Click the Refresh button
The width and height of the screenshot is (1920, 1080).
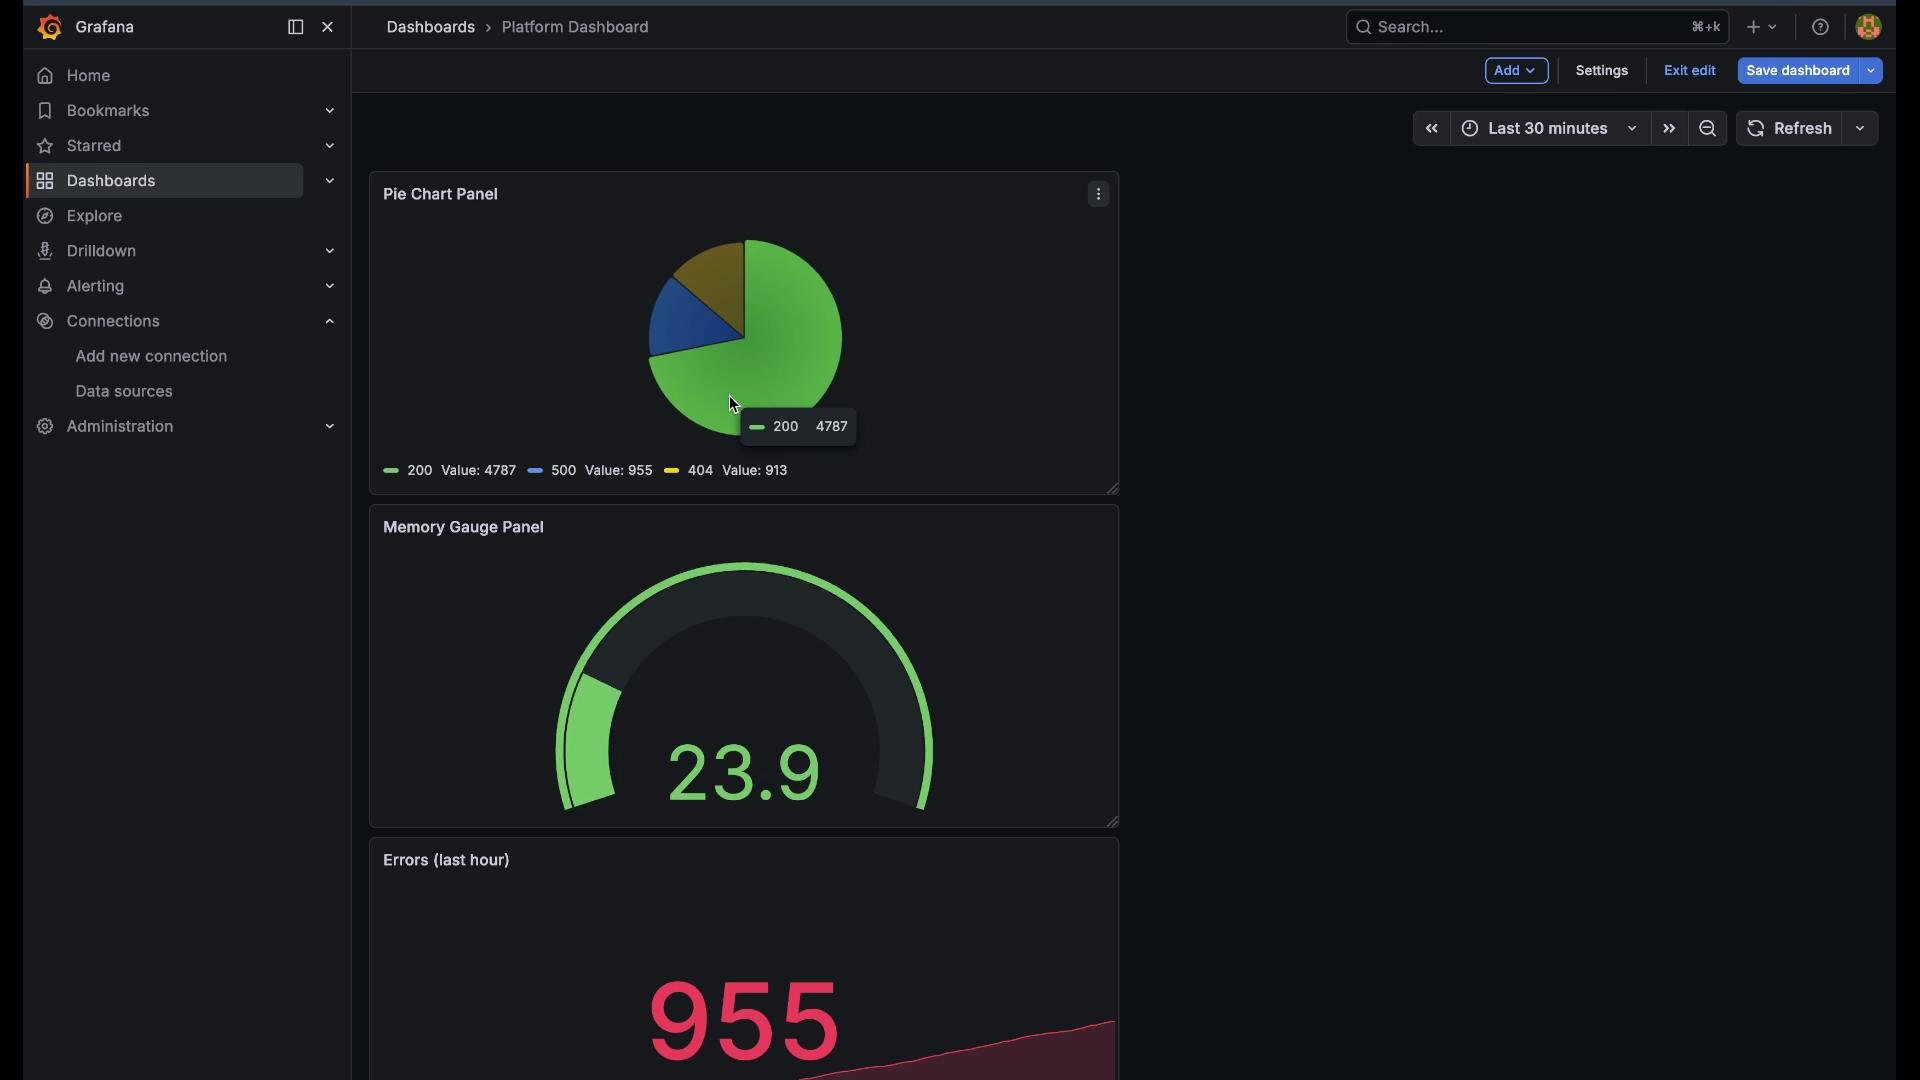(1790, 129)
